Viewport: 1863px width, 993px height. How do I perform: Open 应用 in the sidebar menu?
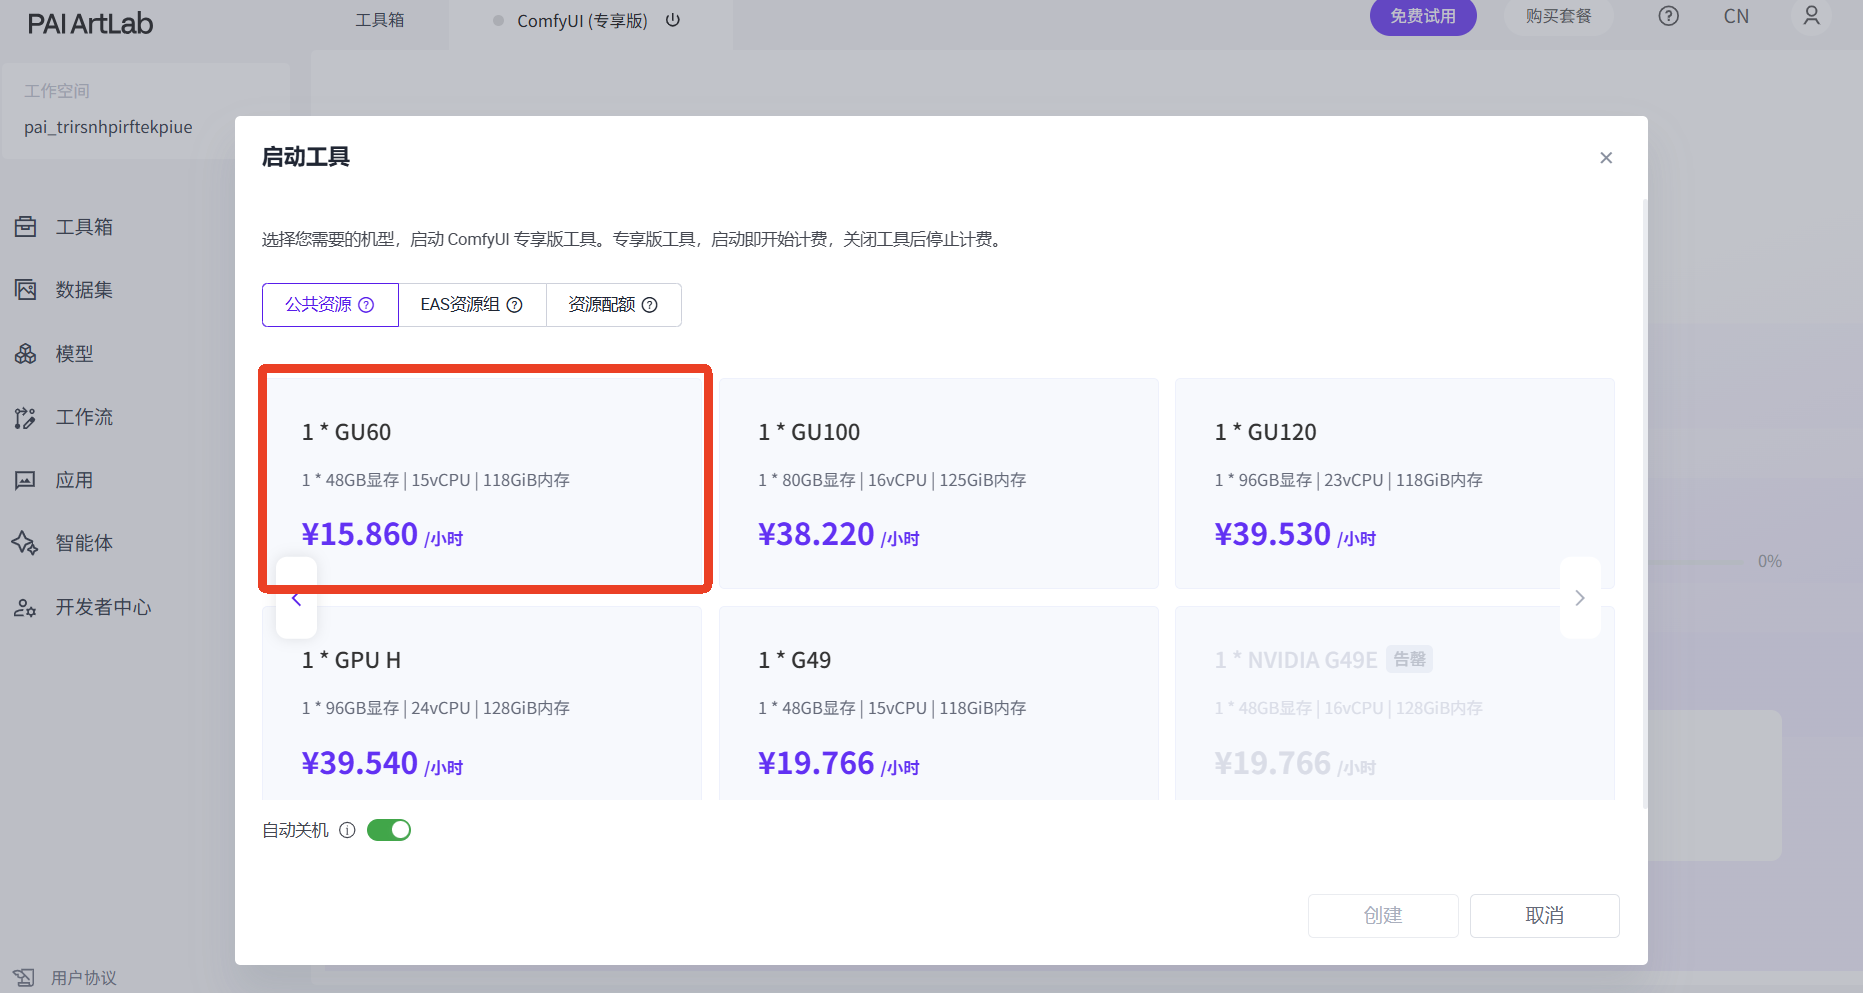pos(74,480)
